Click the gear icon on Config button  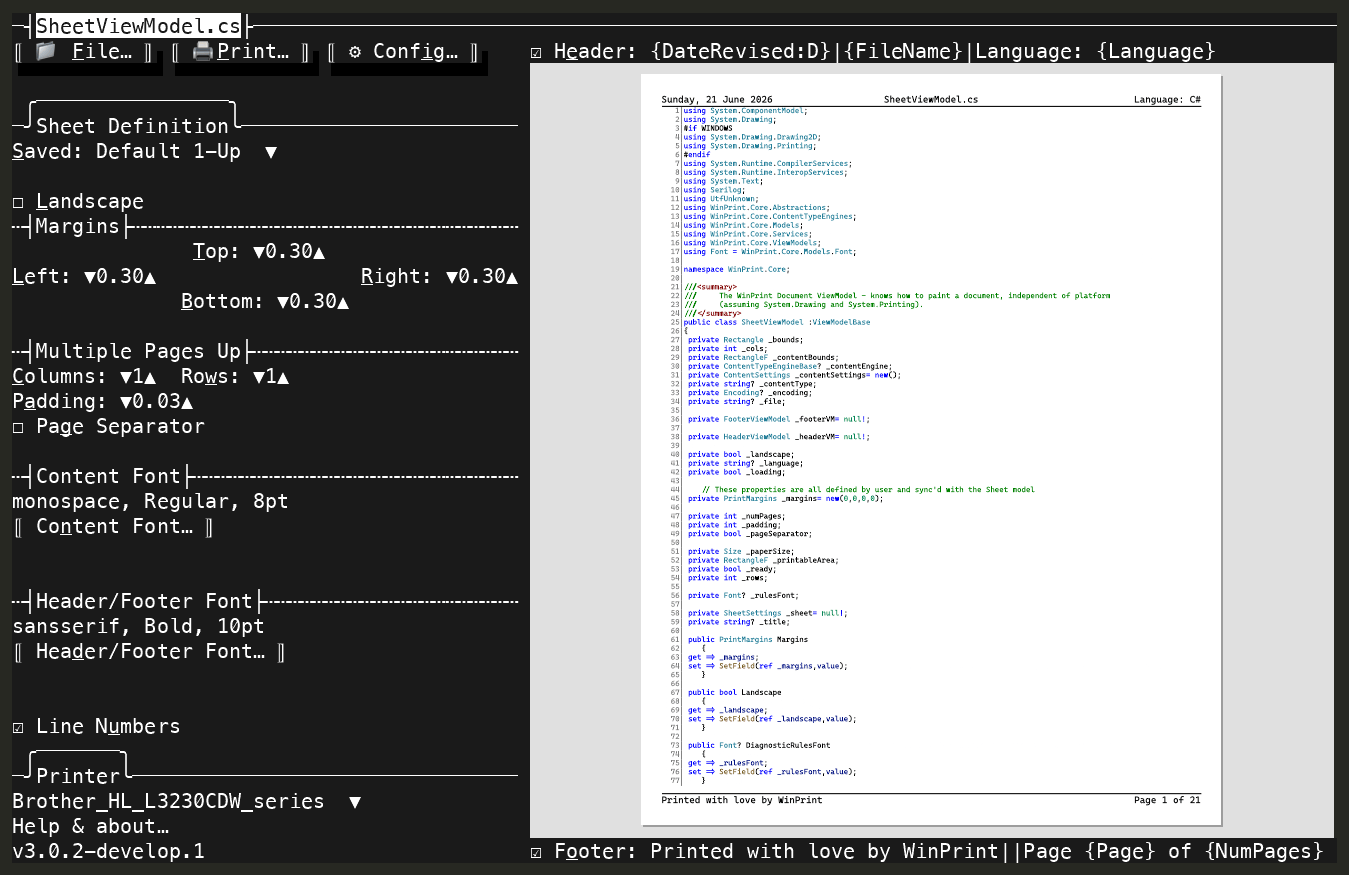coord(355,52)
